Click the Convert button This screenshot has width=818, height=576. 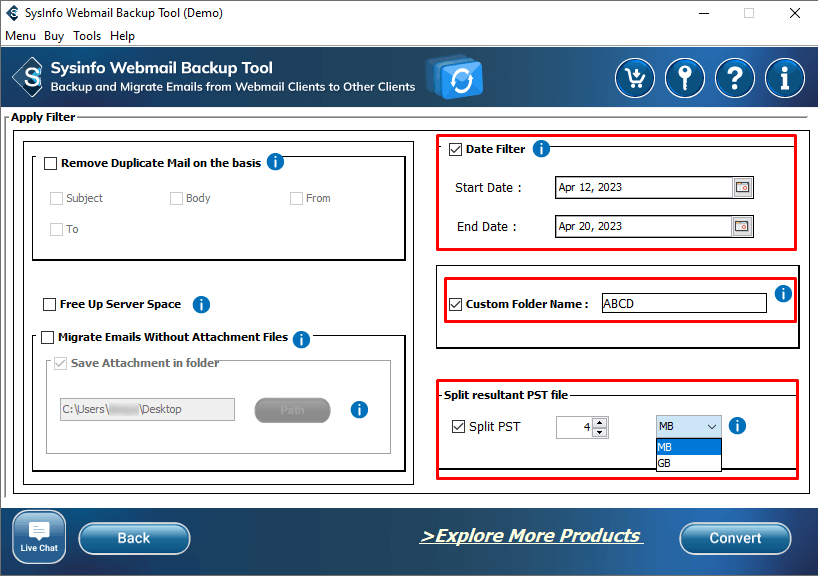735,538
